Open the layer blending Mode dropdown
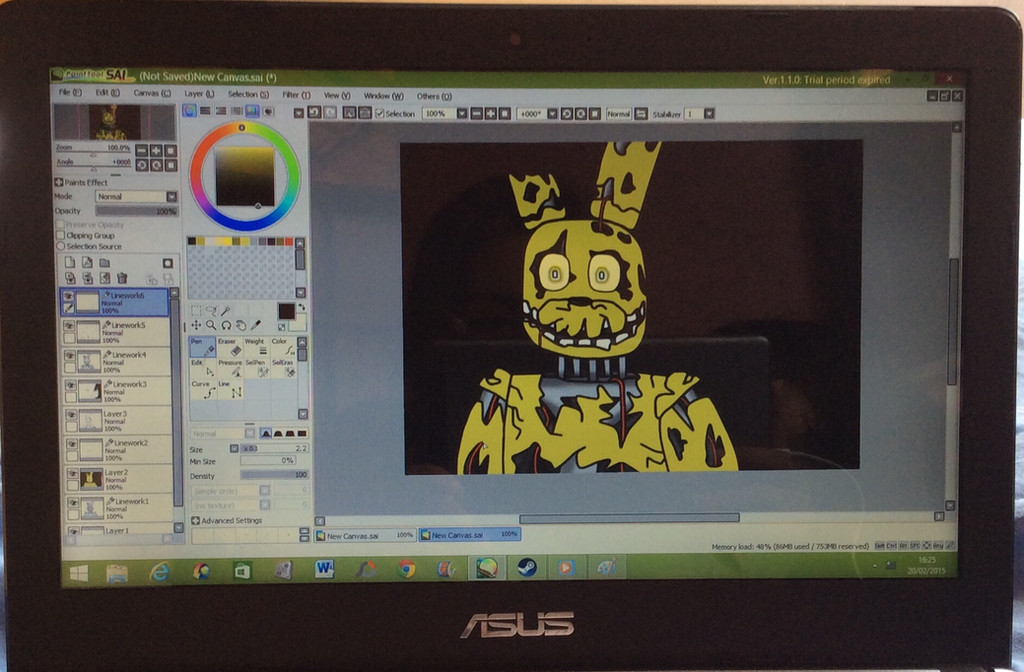The height and width of the screenshot is (672, 1024). (x=136, y=197)
